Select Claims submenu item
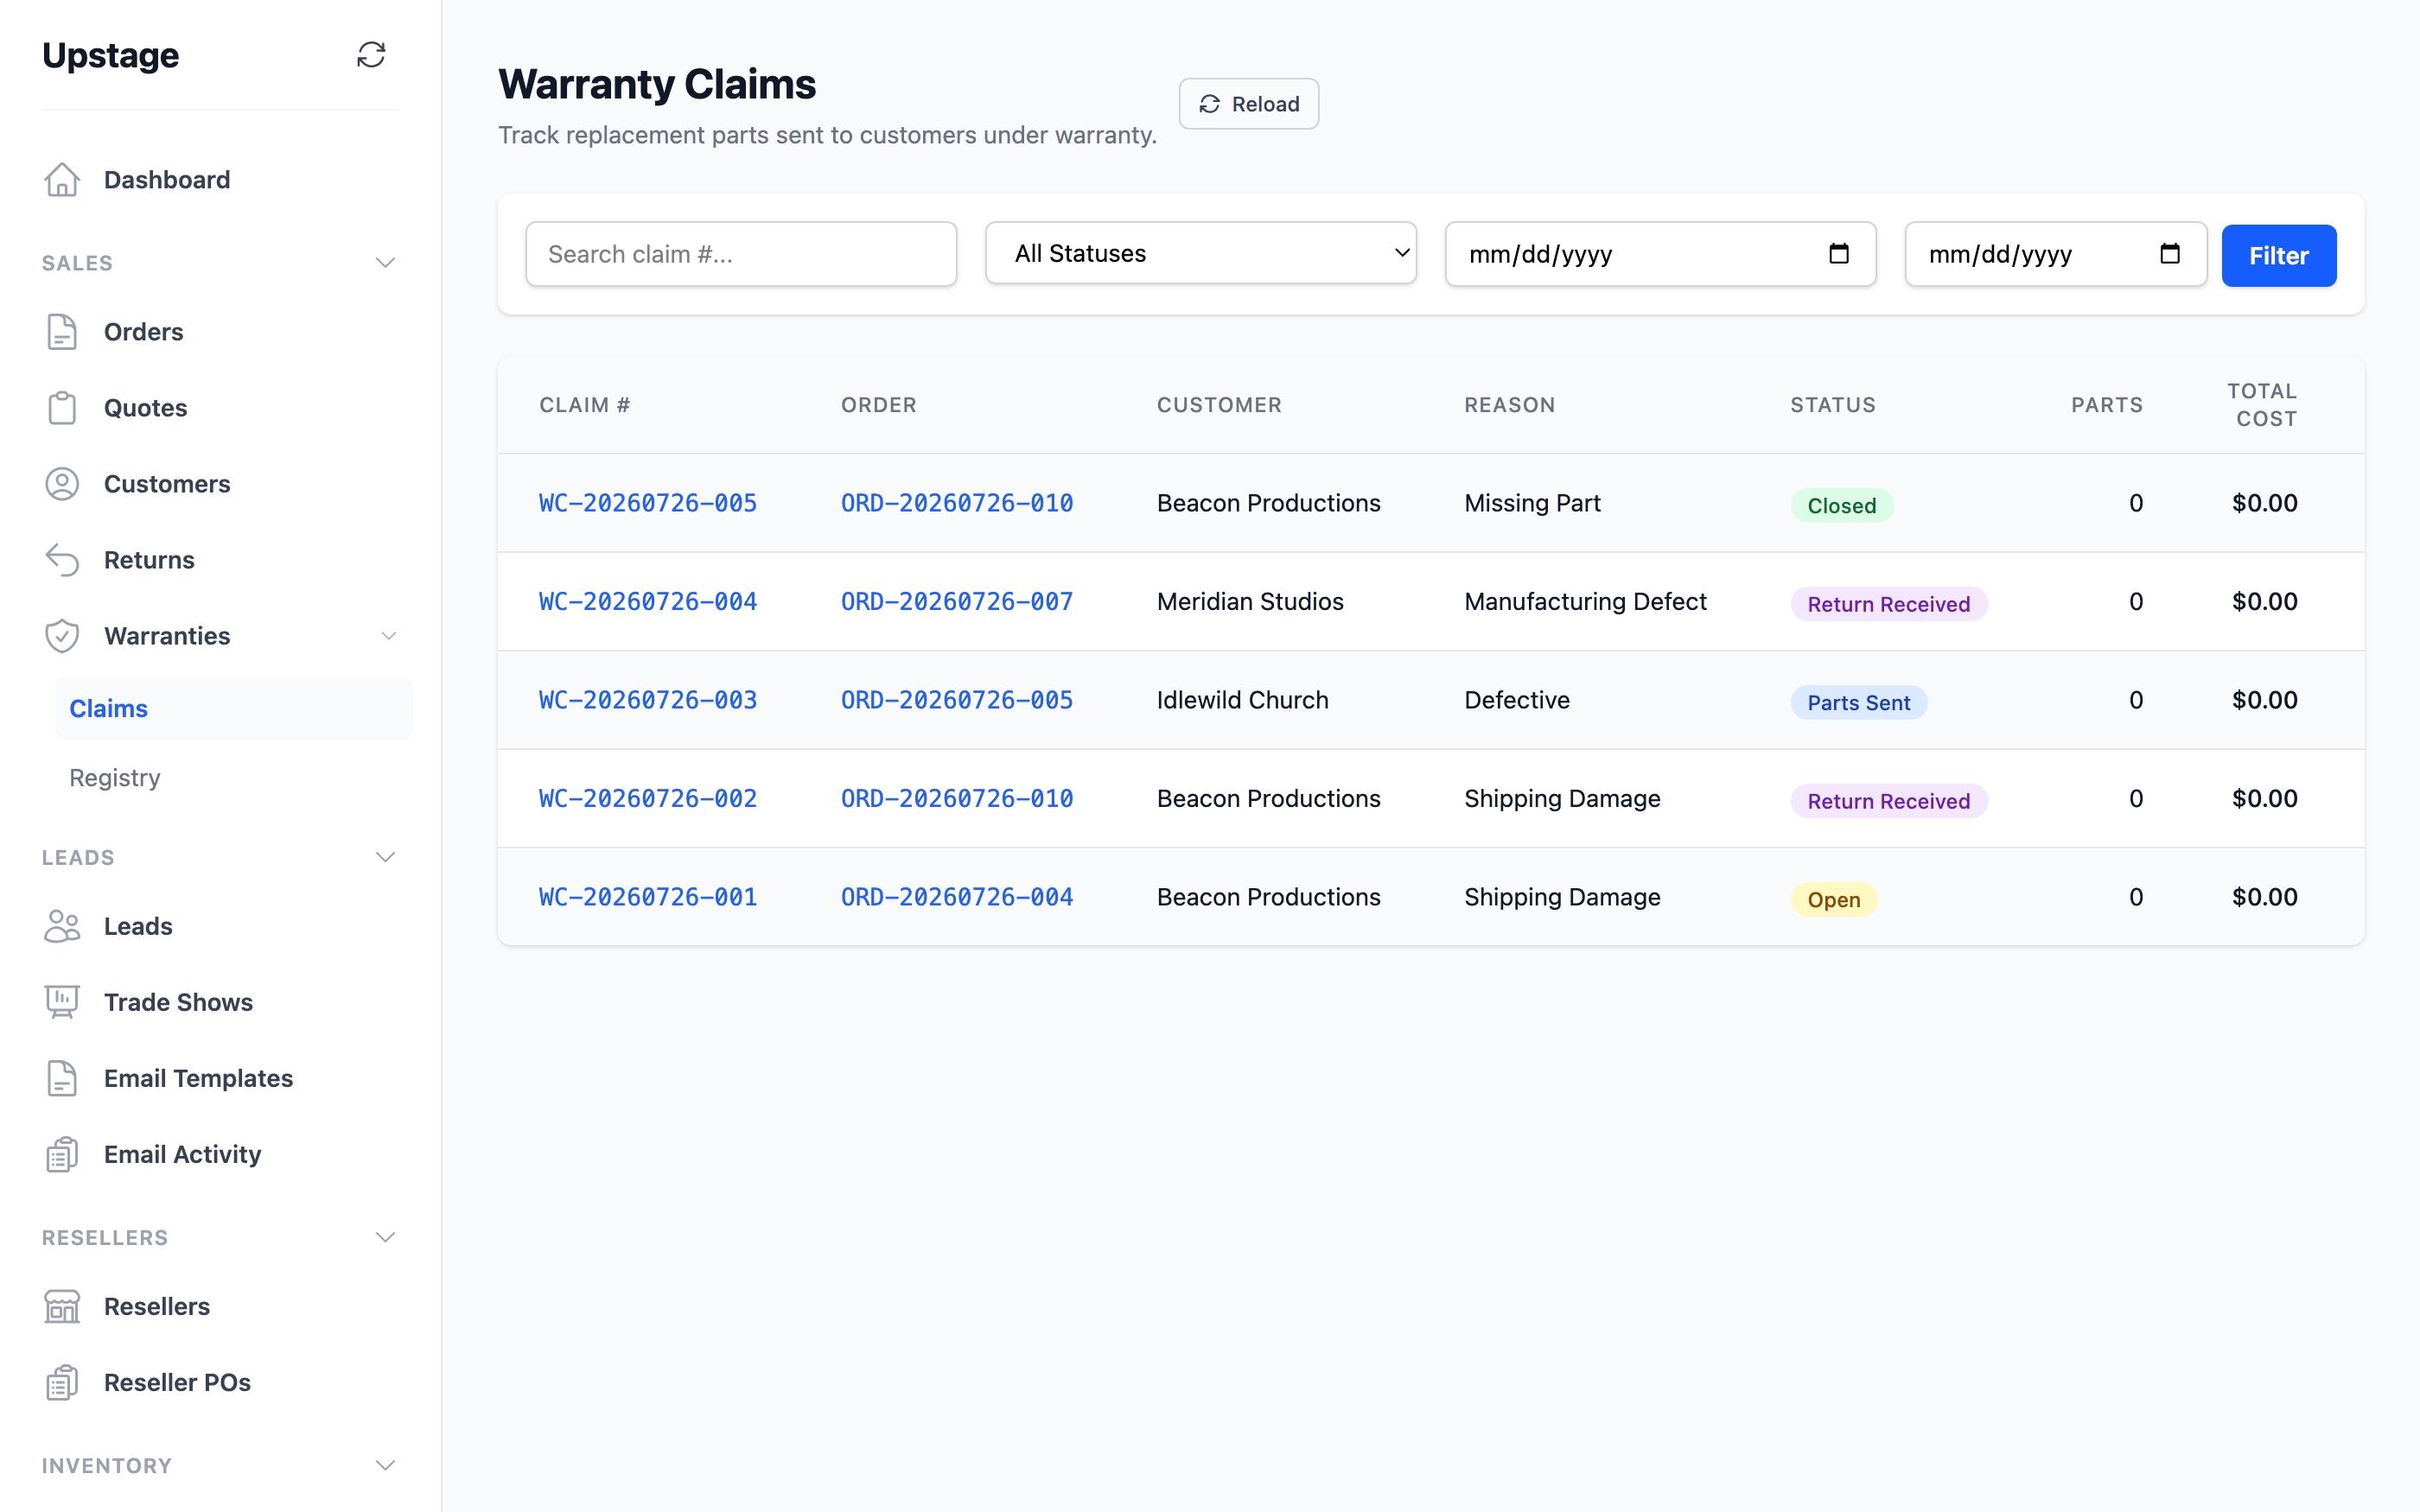The width and height of the screenshot is (2420, 1512). [x=234, y=709]
